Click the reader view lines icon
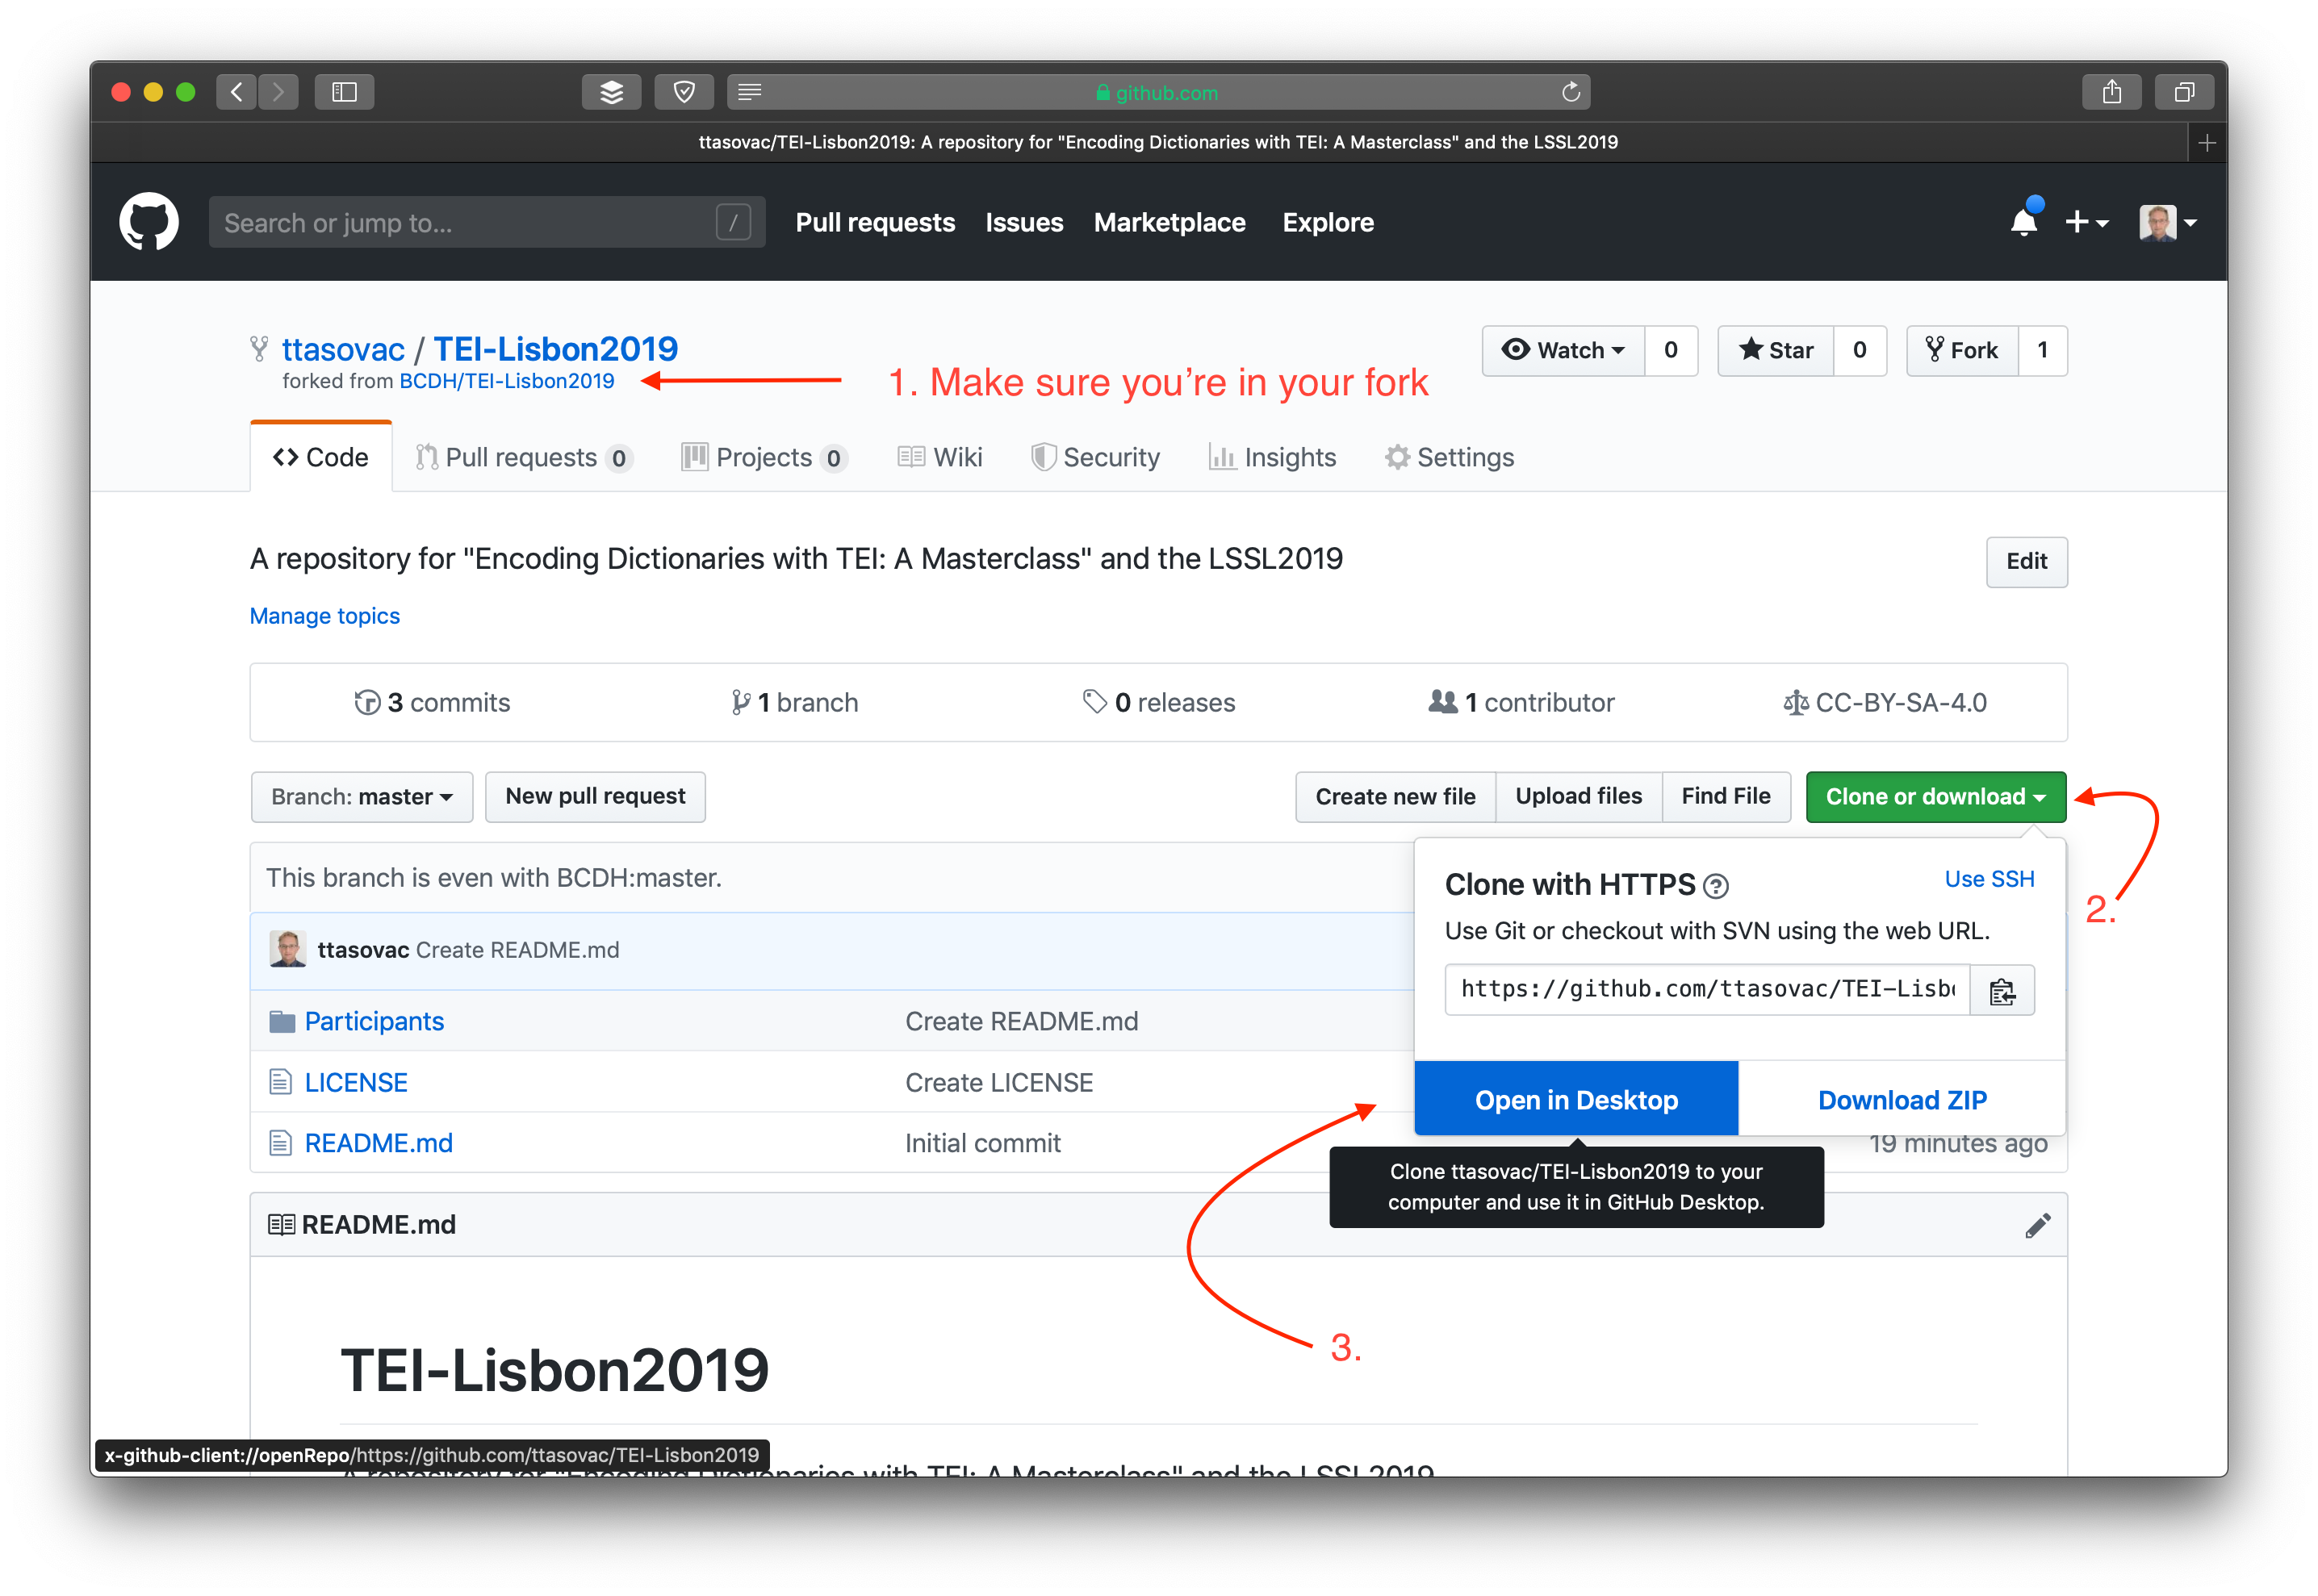This screenshot has height=1596, width=2318. pyautogui.click(x=750, y=92)
